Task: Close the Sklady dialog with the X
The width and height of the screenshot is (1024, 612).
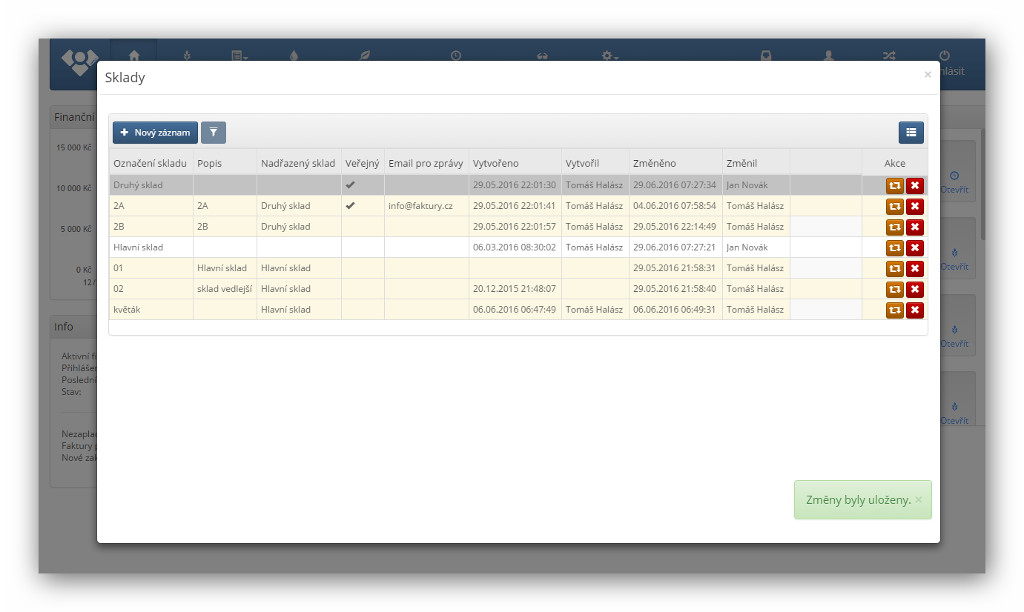Action: [927, 74]
